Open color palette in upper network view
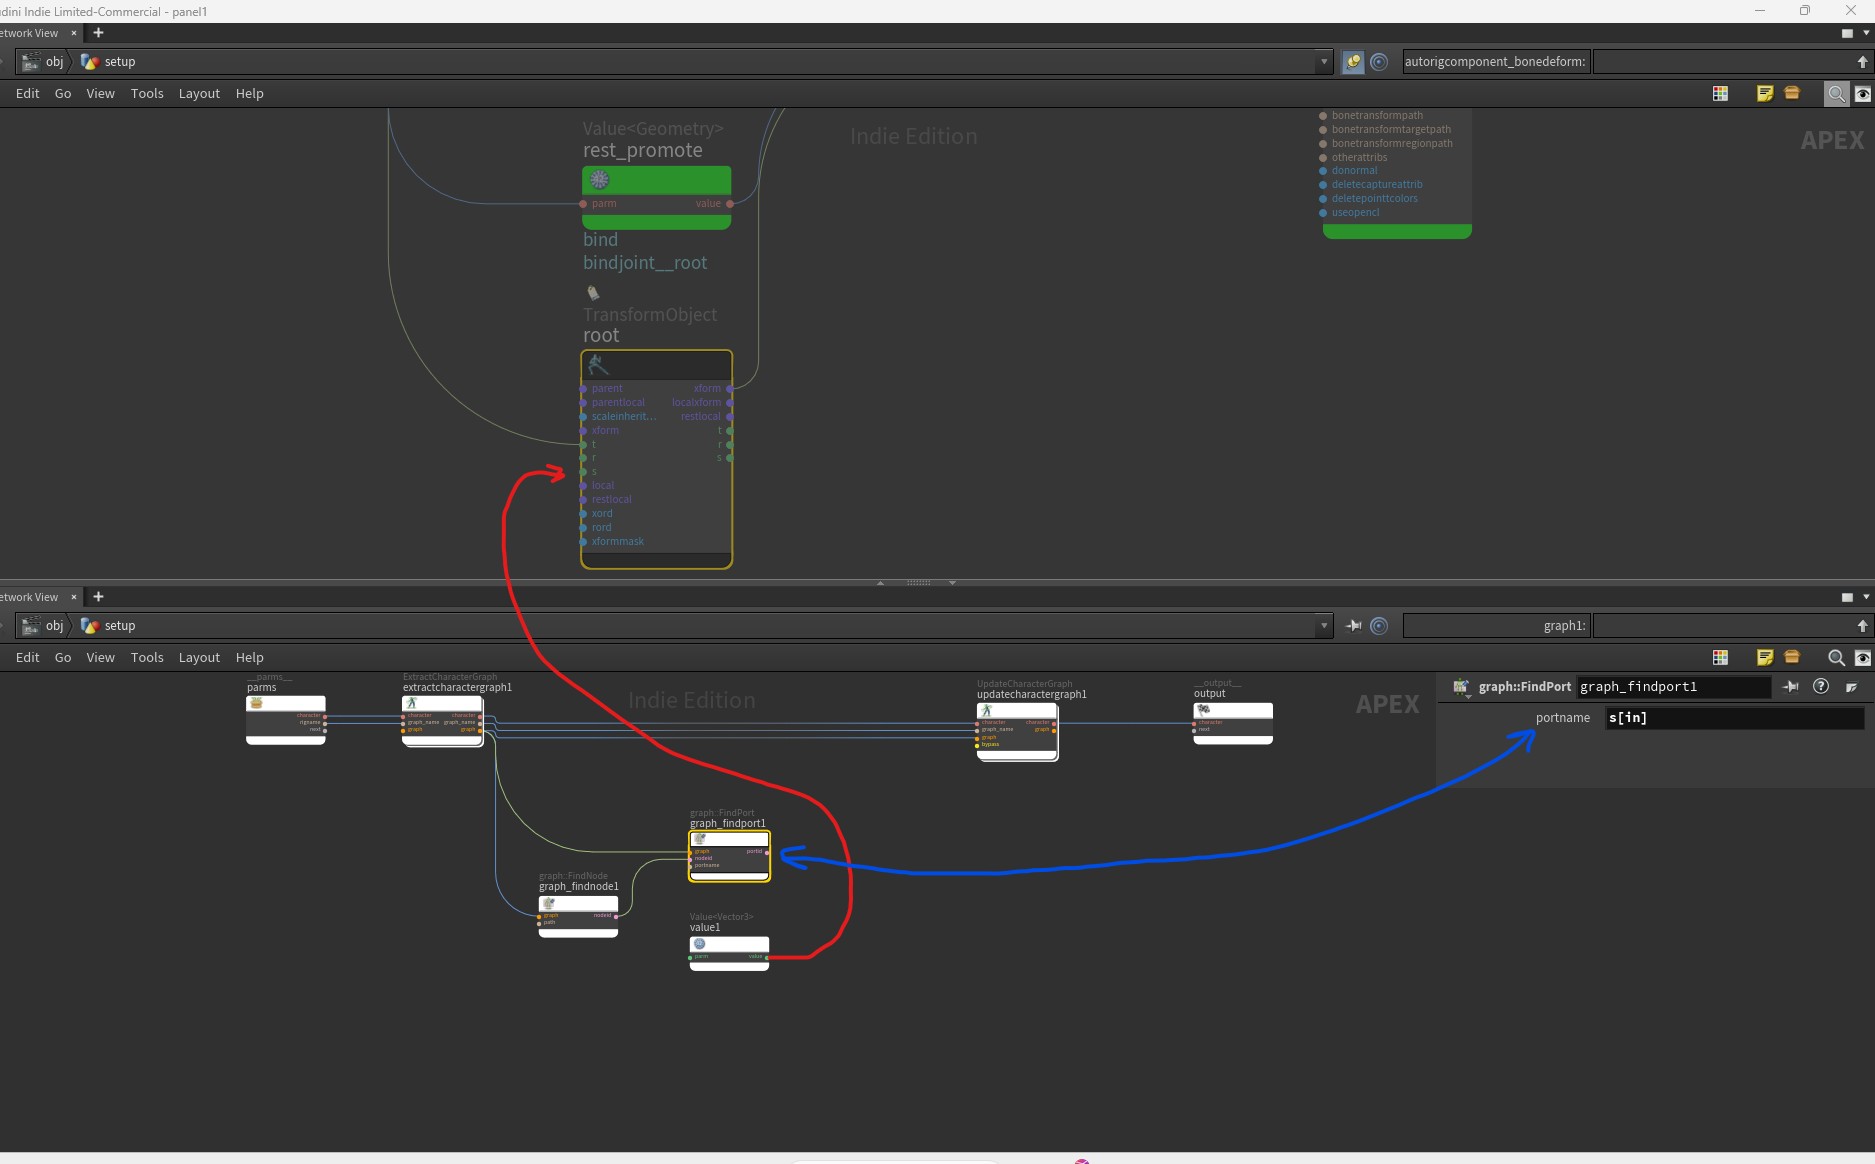Viewport: 1875px width, 1164px height. 1720,93
